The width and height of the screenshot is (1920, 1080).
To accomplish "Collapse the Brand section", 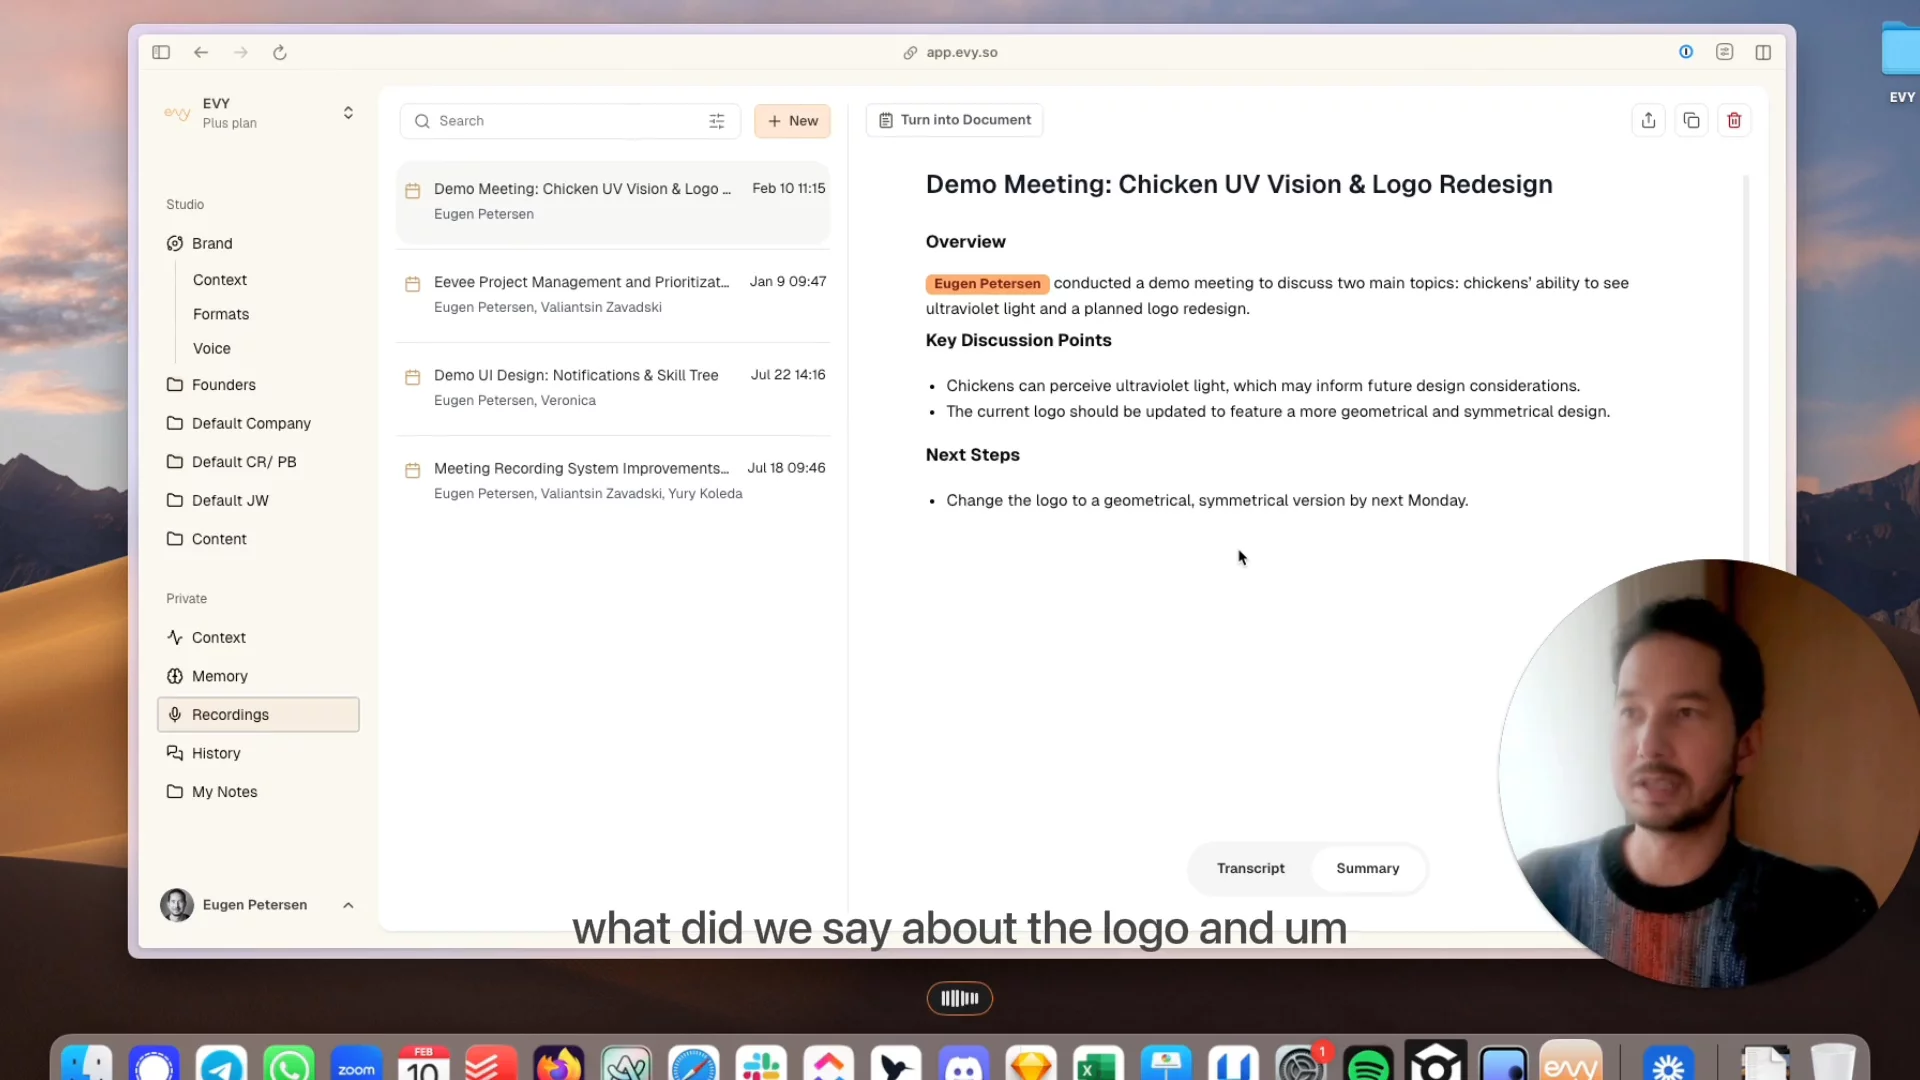I will coord(212,243).
